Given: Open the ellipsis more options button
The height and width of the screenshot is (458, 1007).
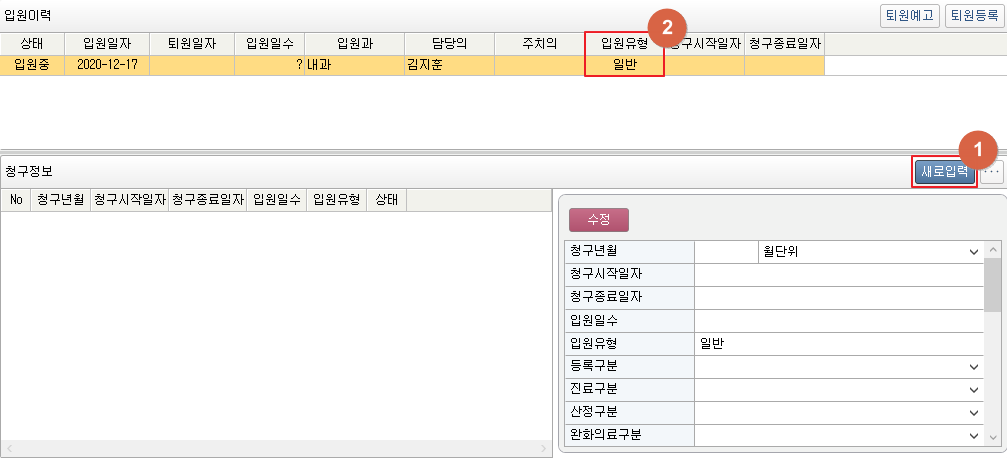Looking at the screenshot, I should click(991, 172).
